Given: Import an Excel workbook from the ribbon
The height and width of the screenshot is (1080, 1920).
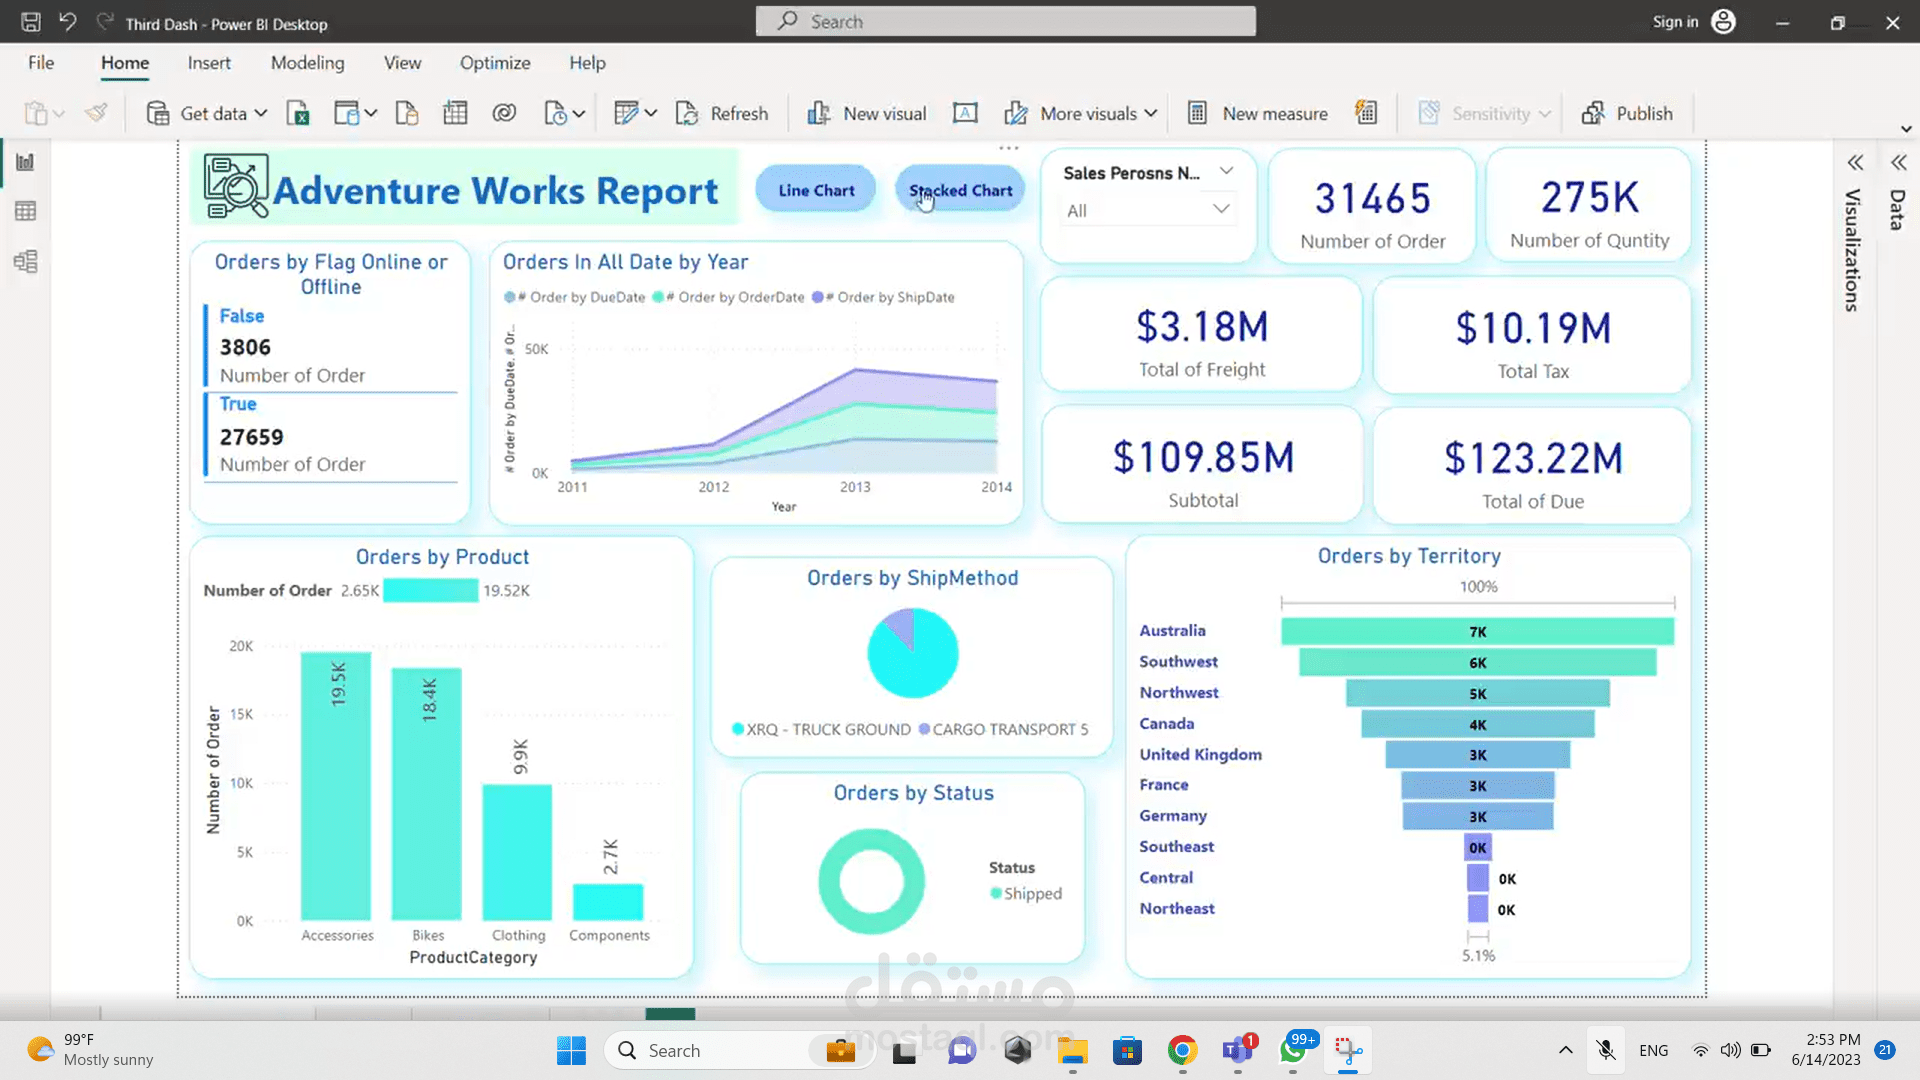Looking at the screenshot, I should click(x=297, y=113).
